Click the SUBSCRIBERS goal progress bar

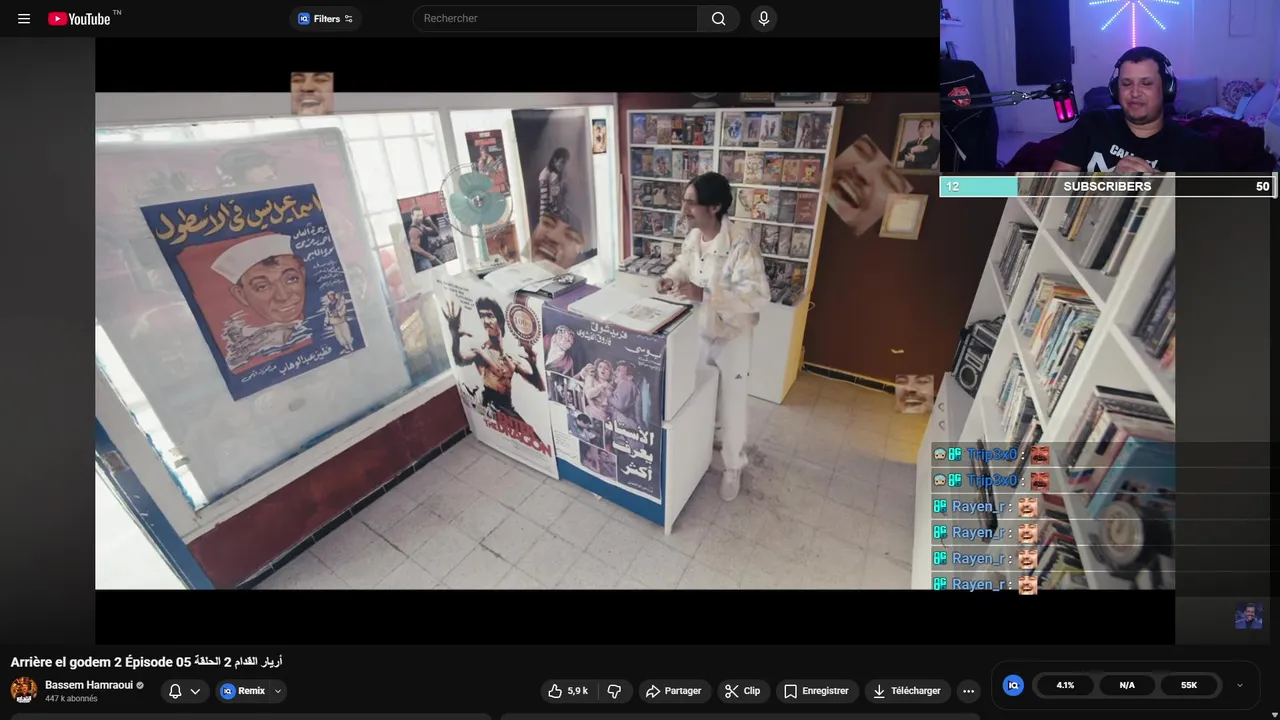pyautogui.click(x=1107, y=186)
